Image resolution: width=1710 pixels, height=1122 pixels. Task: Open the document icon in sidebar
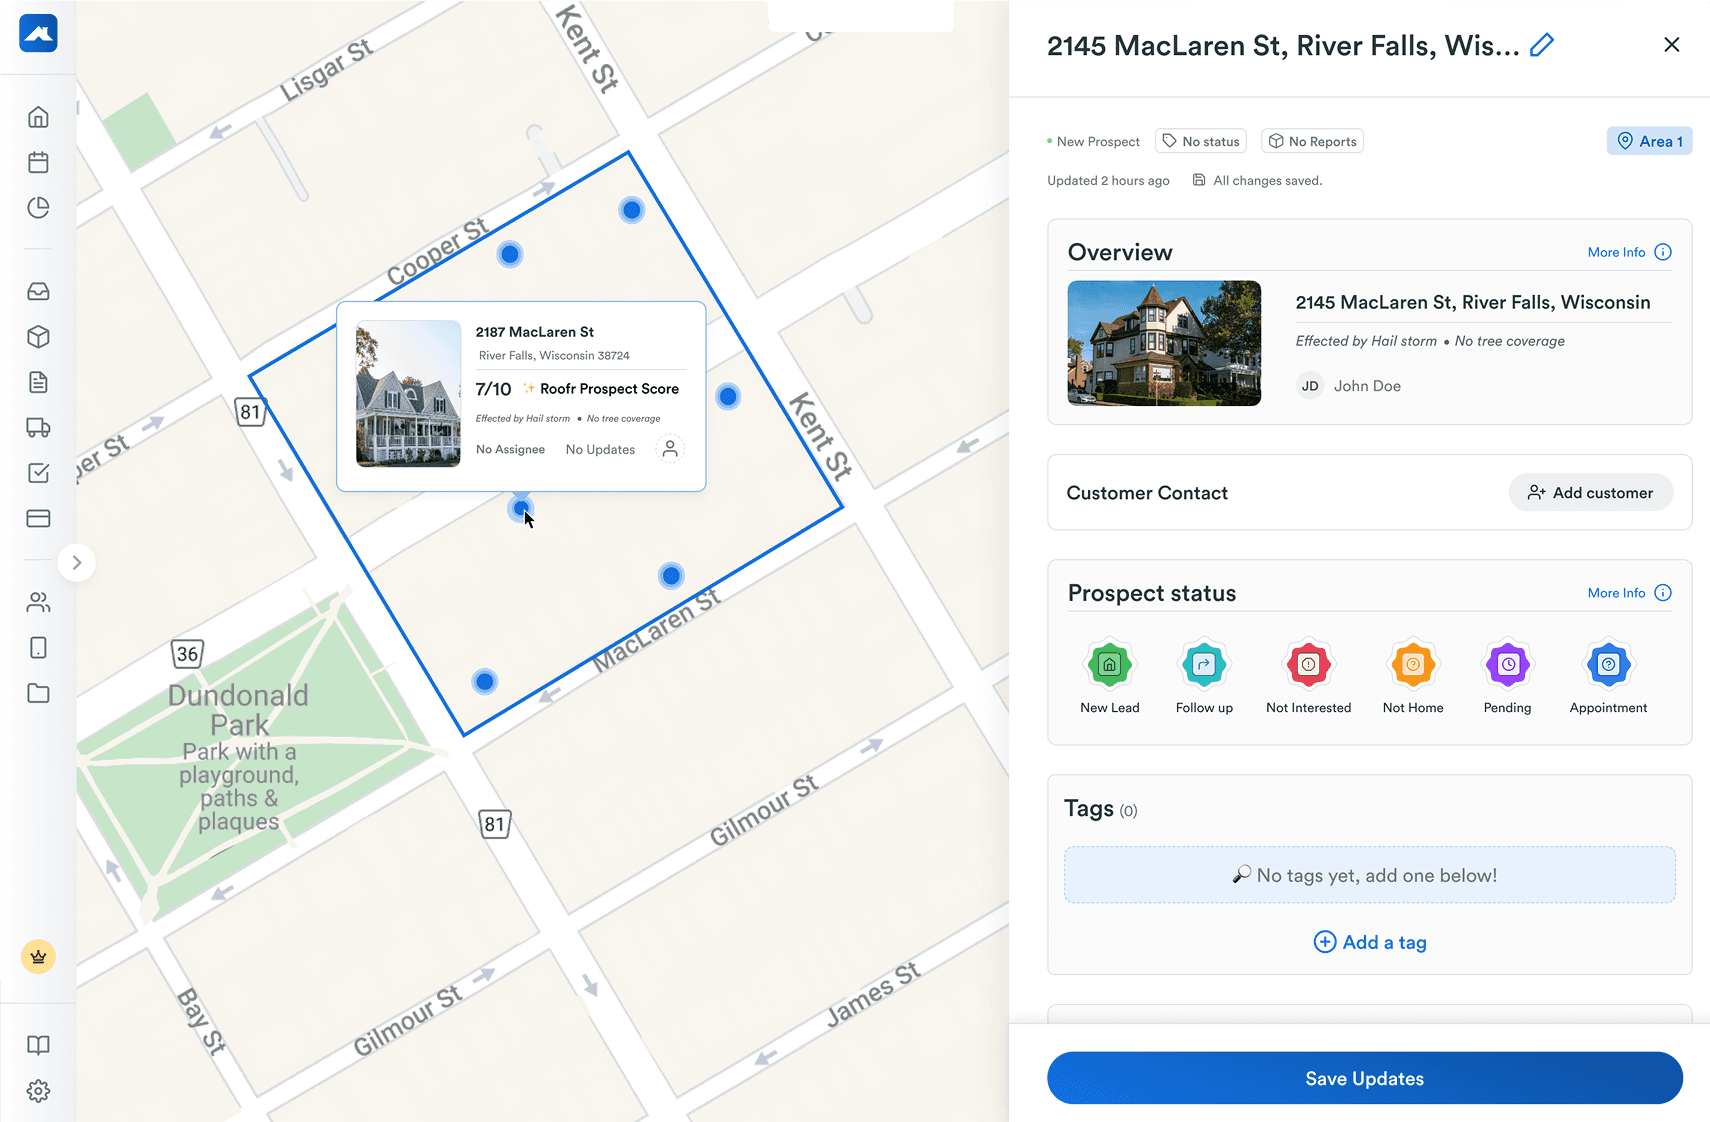[38, 382]
